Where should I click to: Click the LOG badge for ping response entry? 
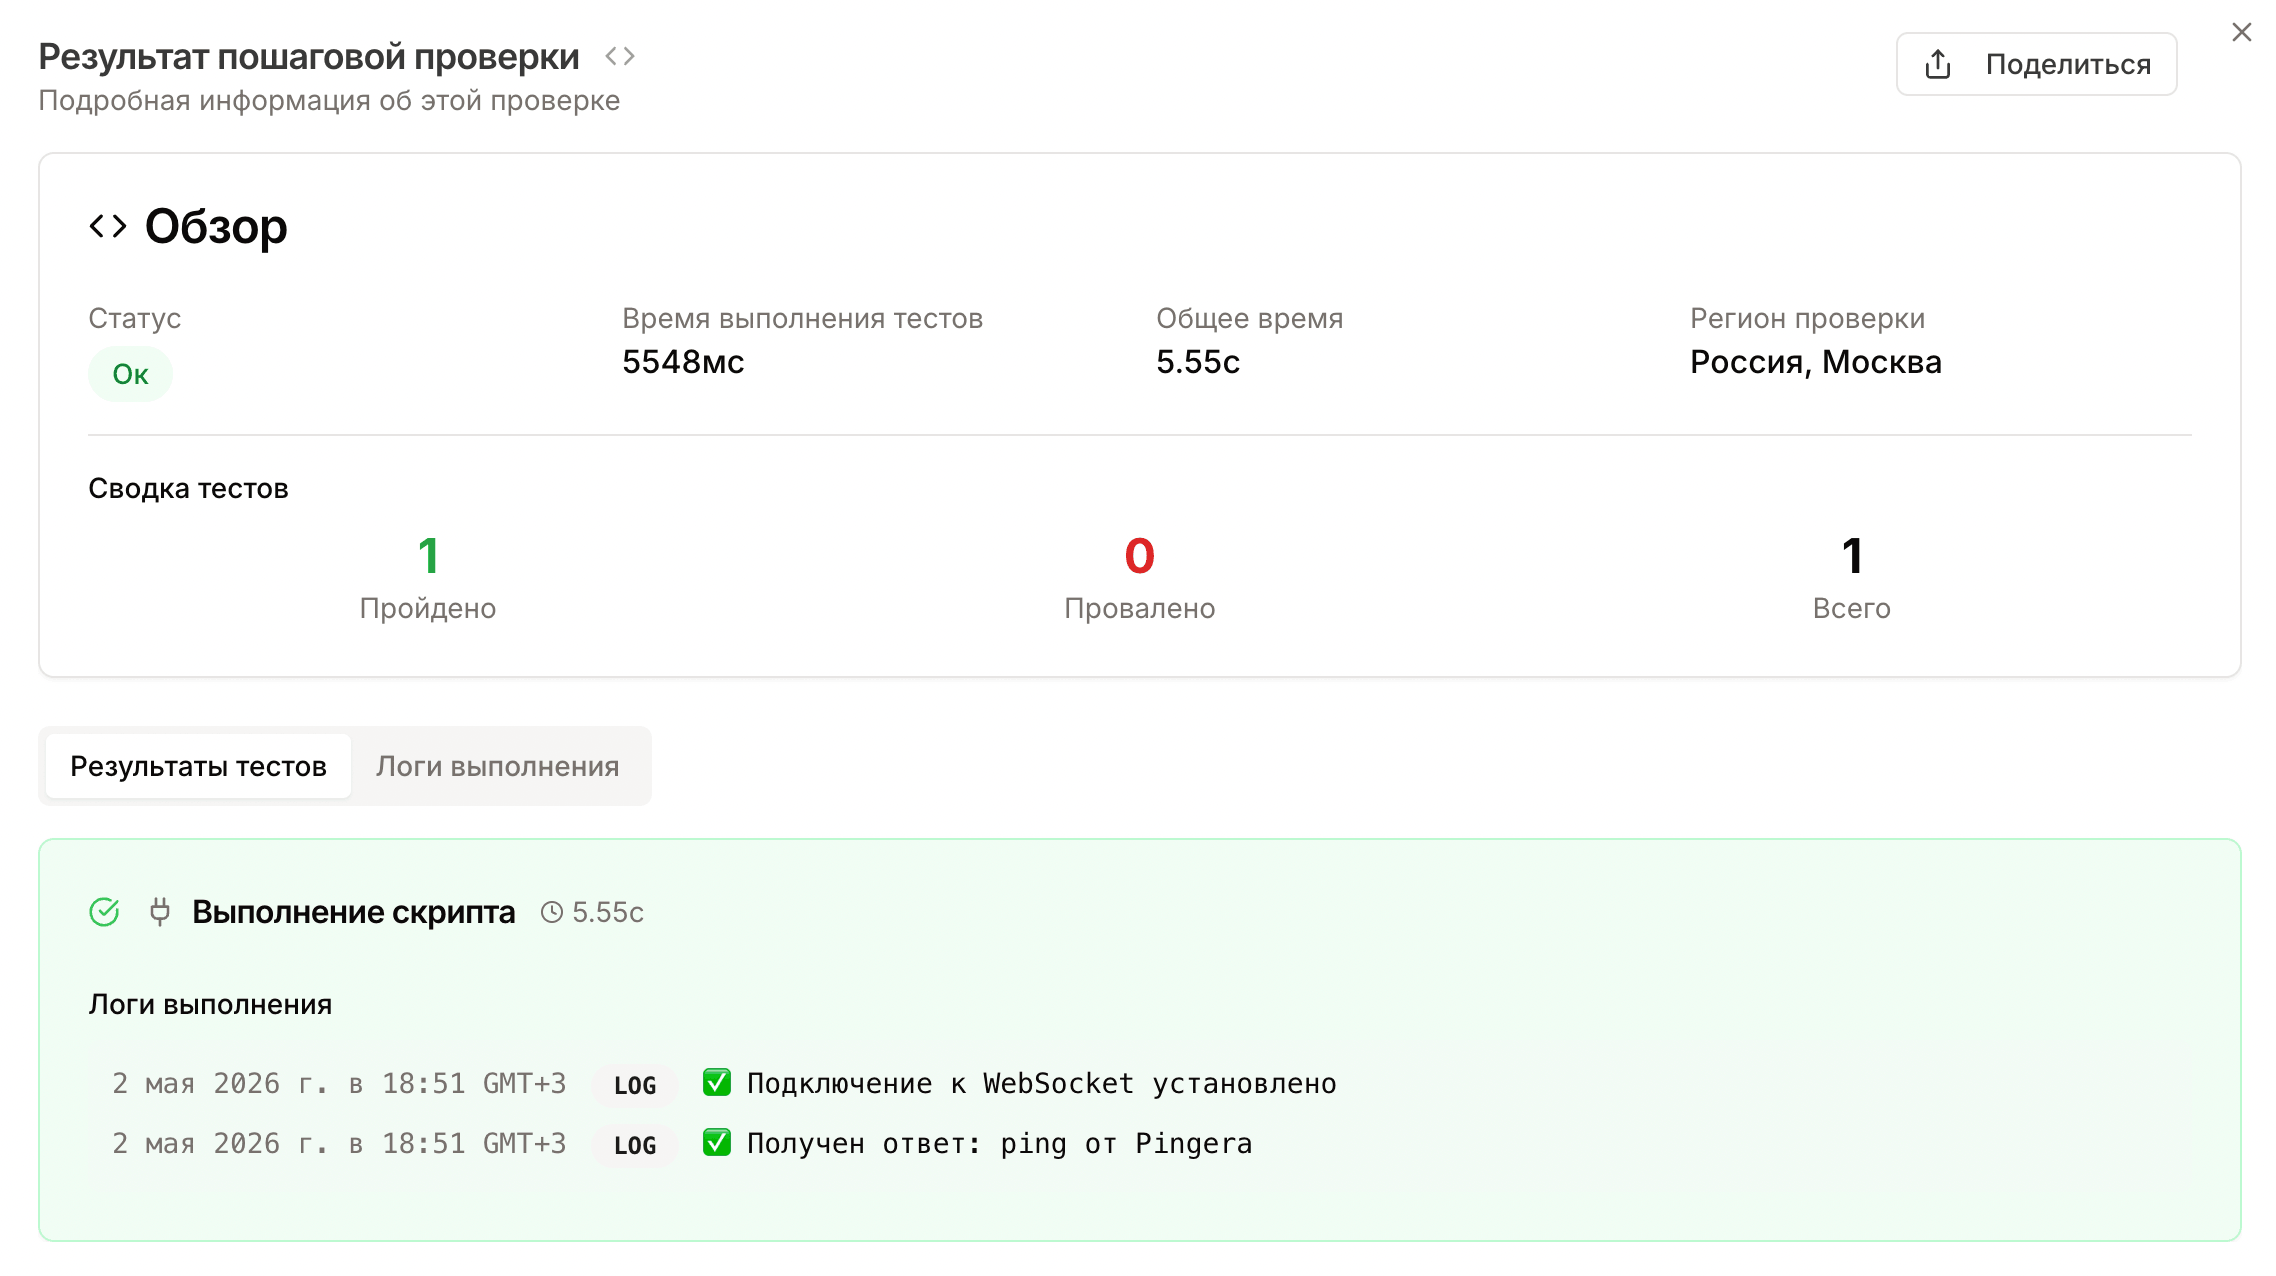coord(635,1145)
